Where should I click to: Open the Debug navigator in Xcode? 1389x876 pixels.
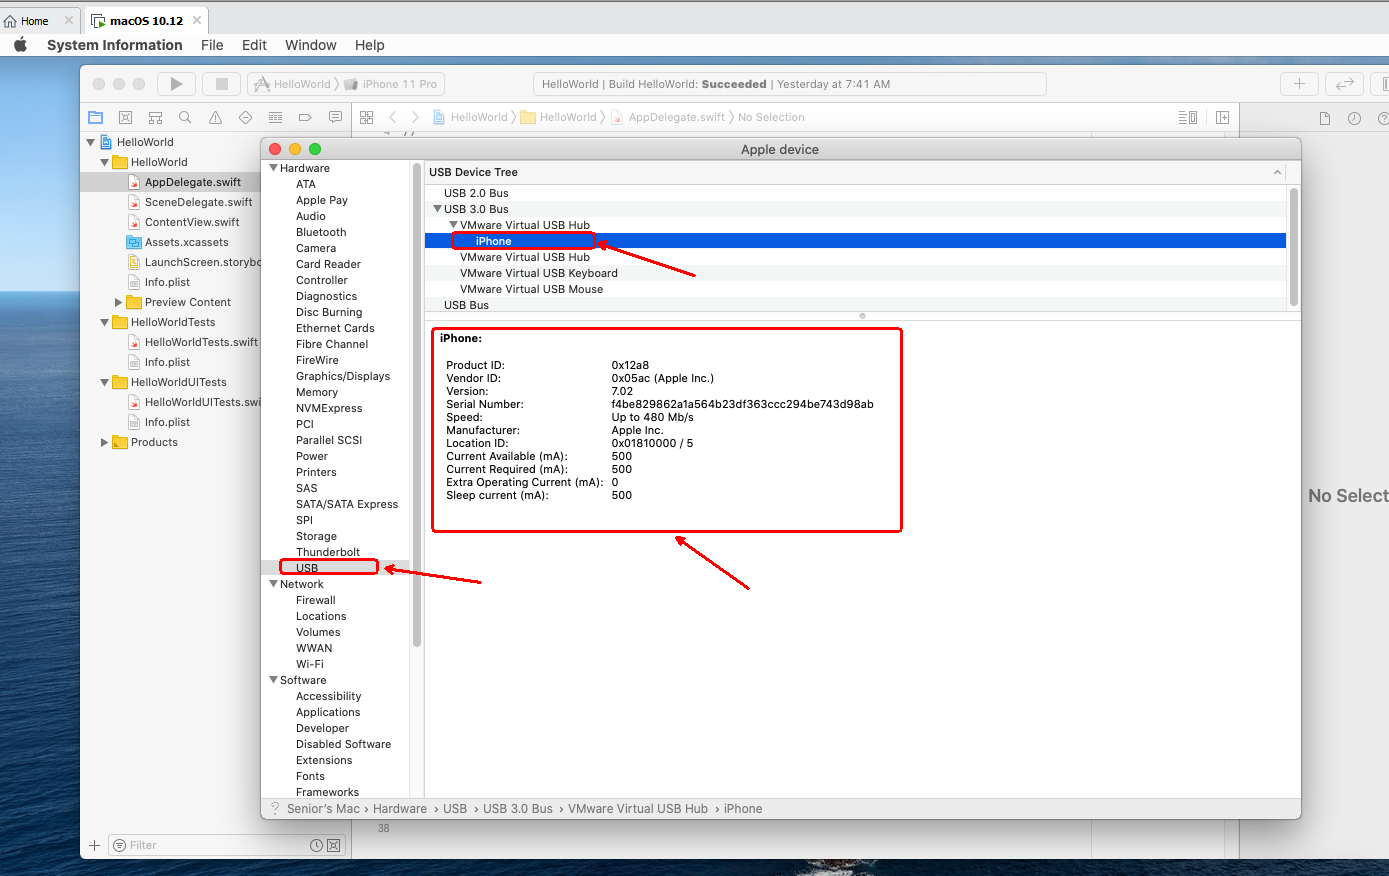[x=275, y=117]
